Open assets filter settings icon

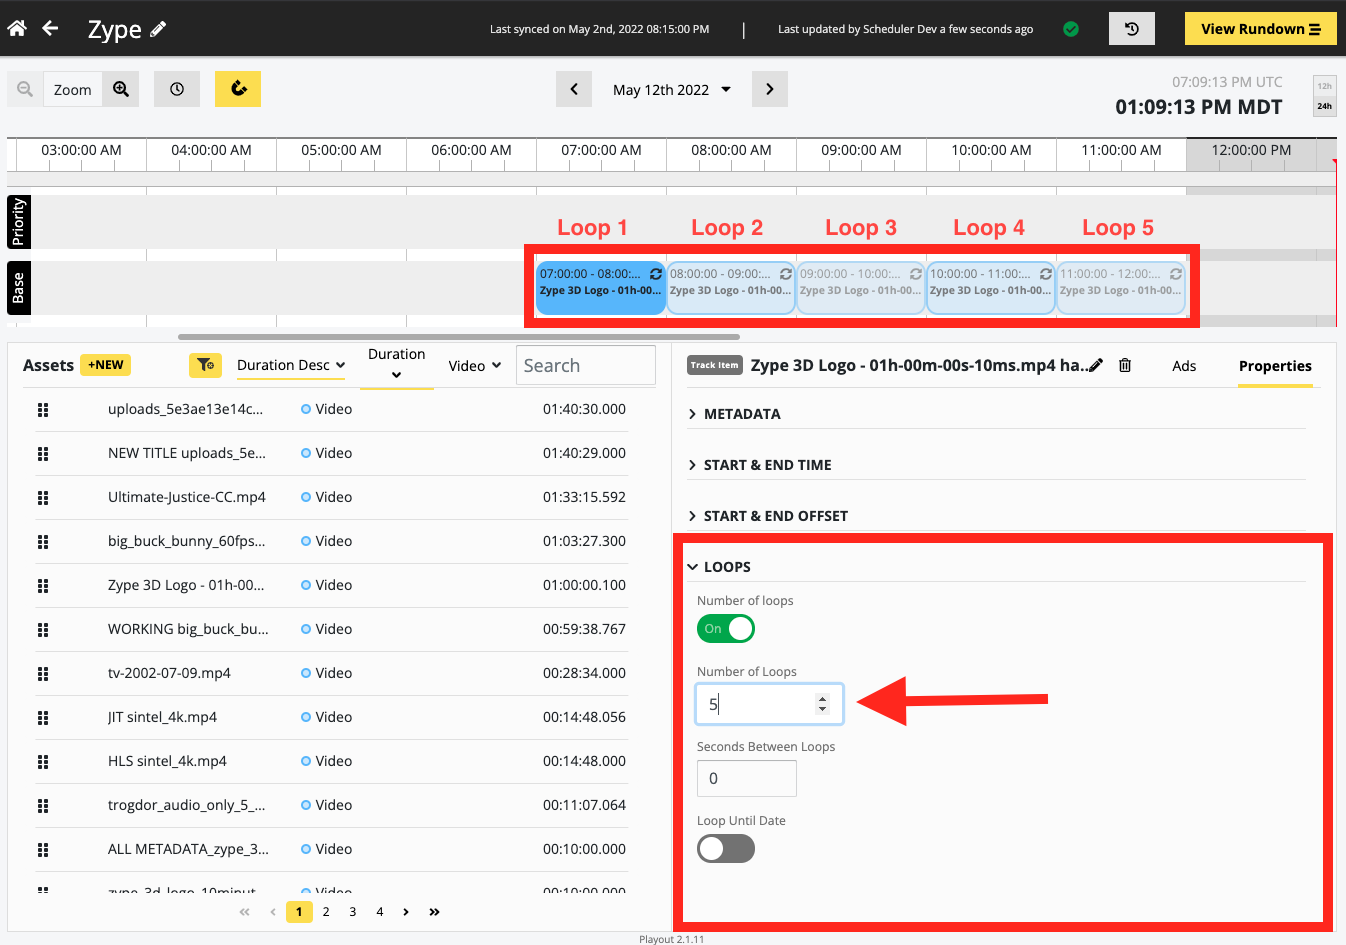point(205,365)
